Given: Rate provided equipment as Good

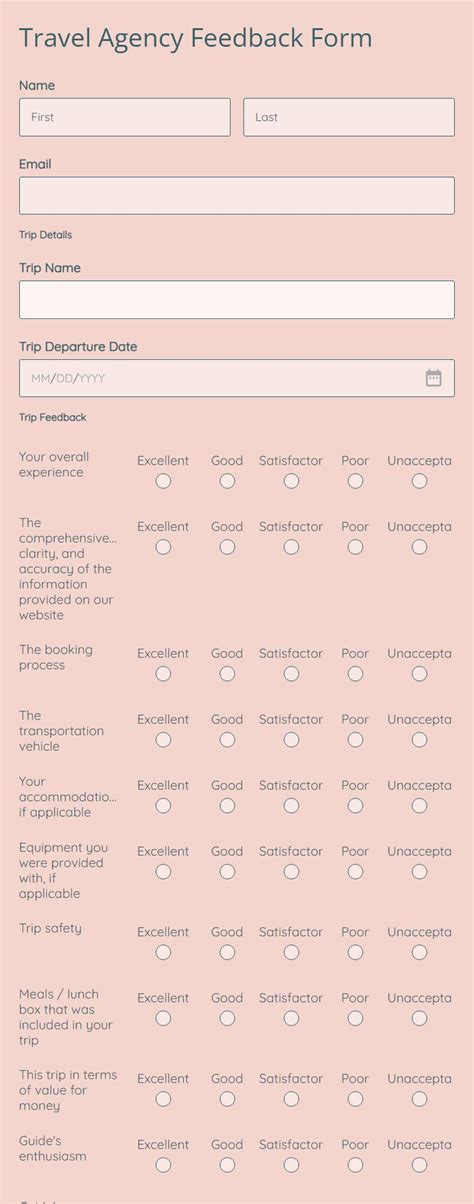Looking at the screenshot, I should (227, 872).
